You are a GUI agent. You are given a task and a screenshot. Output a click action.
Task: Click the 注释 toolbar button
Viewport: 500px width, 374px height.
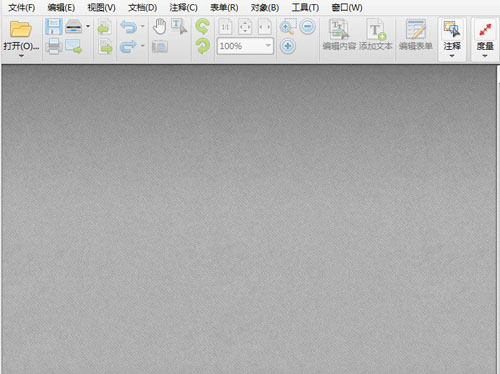tap(452, 39)
